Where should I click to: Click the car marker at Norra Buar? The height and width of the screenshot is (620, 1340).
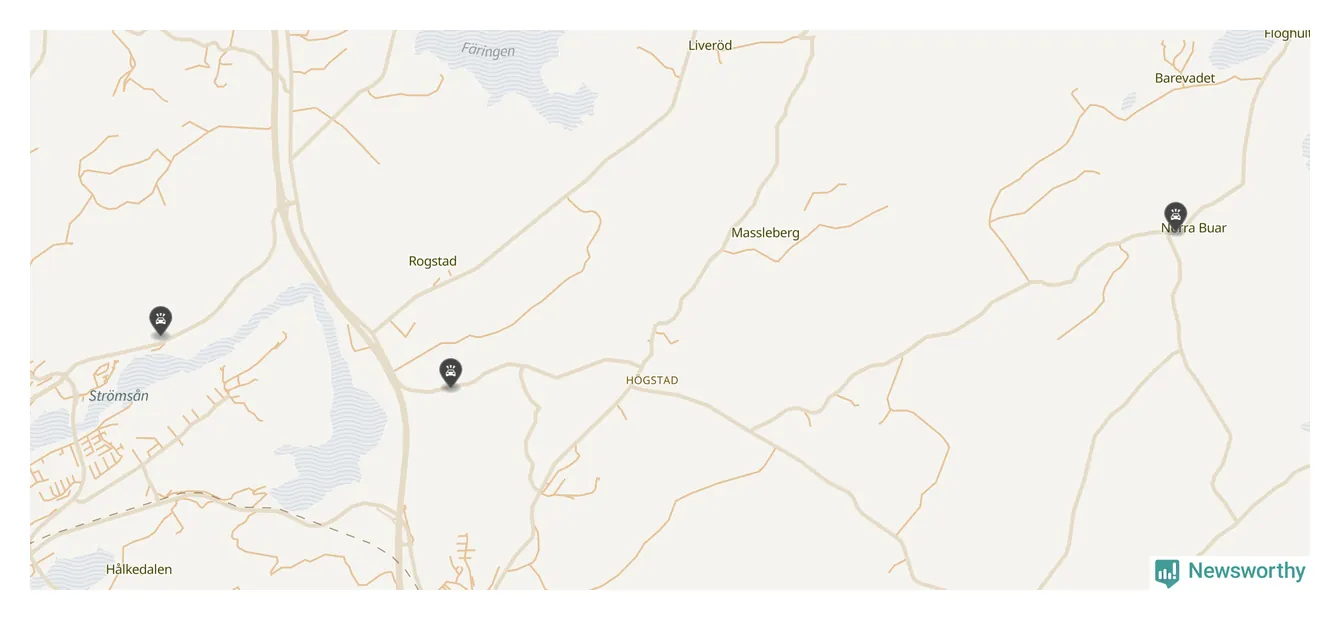[1175, 216]
